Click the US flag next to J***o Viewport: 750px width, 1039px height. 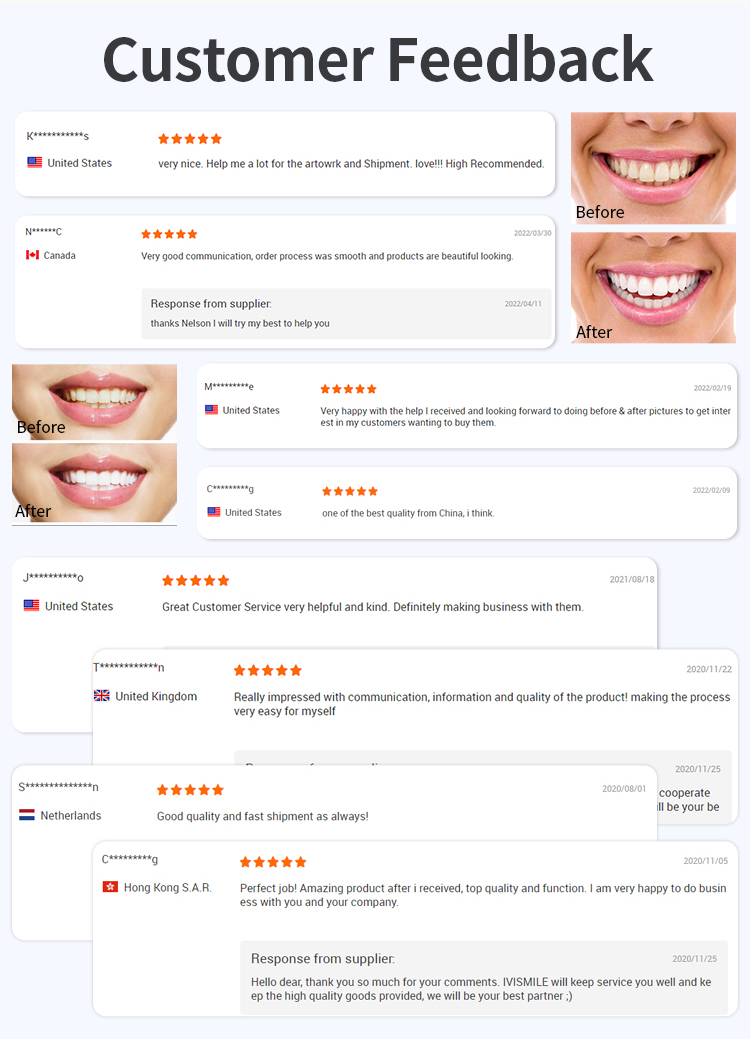pos(31,605)
